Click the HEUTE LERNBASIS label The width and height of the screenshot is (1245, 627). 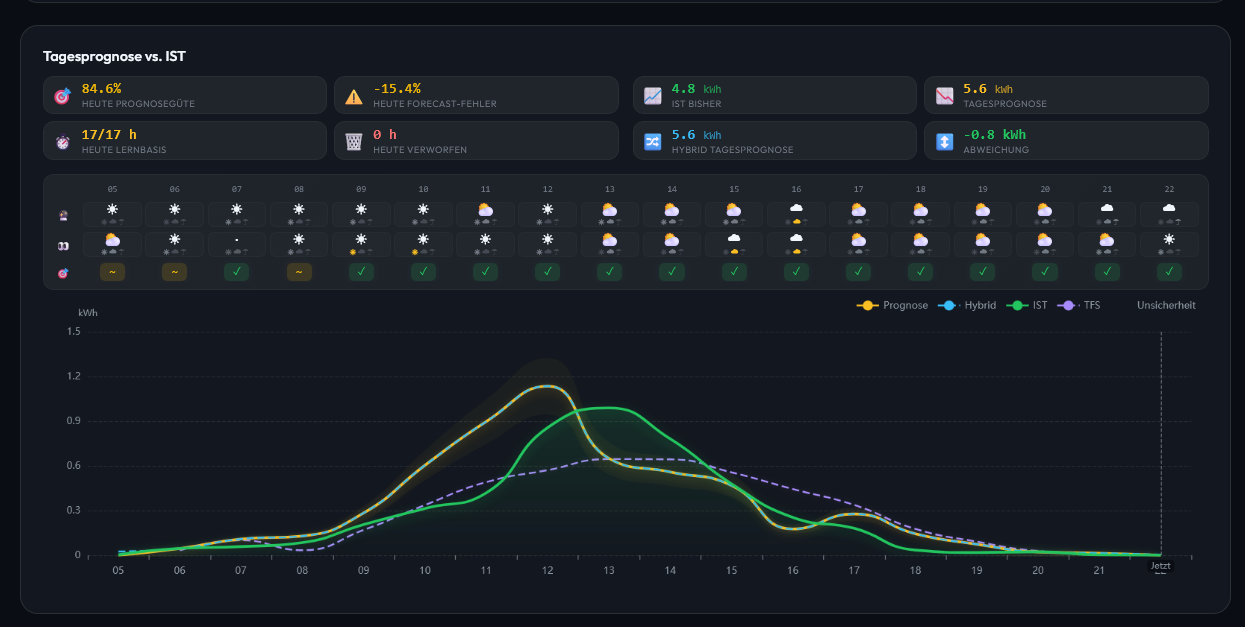tap(124, 150)
